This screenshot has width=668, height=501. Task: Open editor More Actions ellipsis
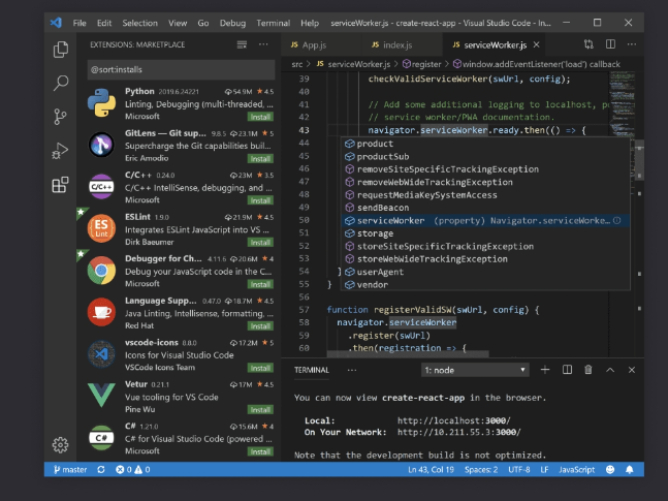pyautogui.click(x=632, y=44)
